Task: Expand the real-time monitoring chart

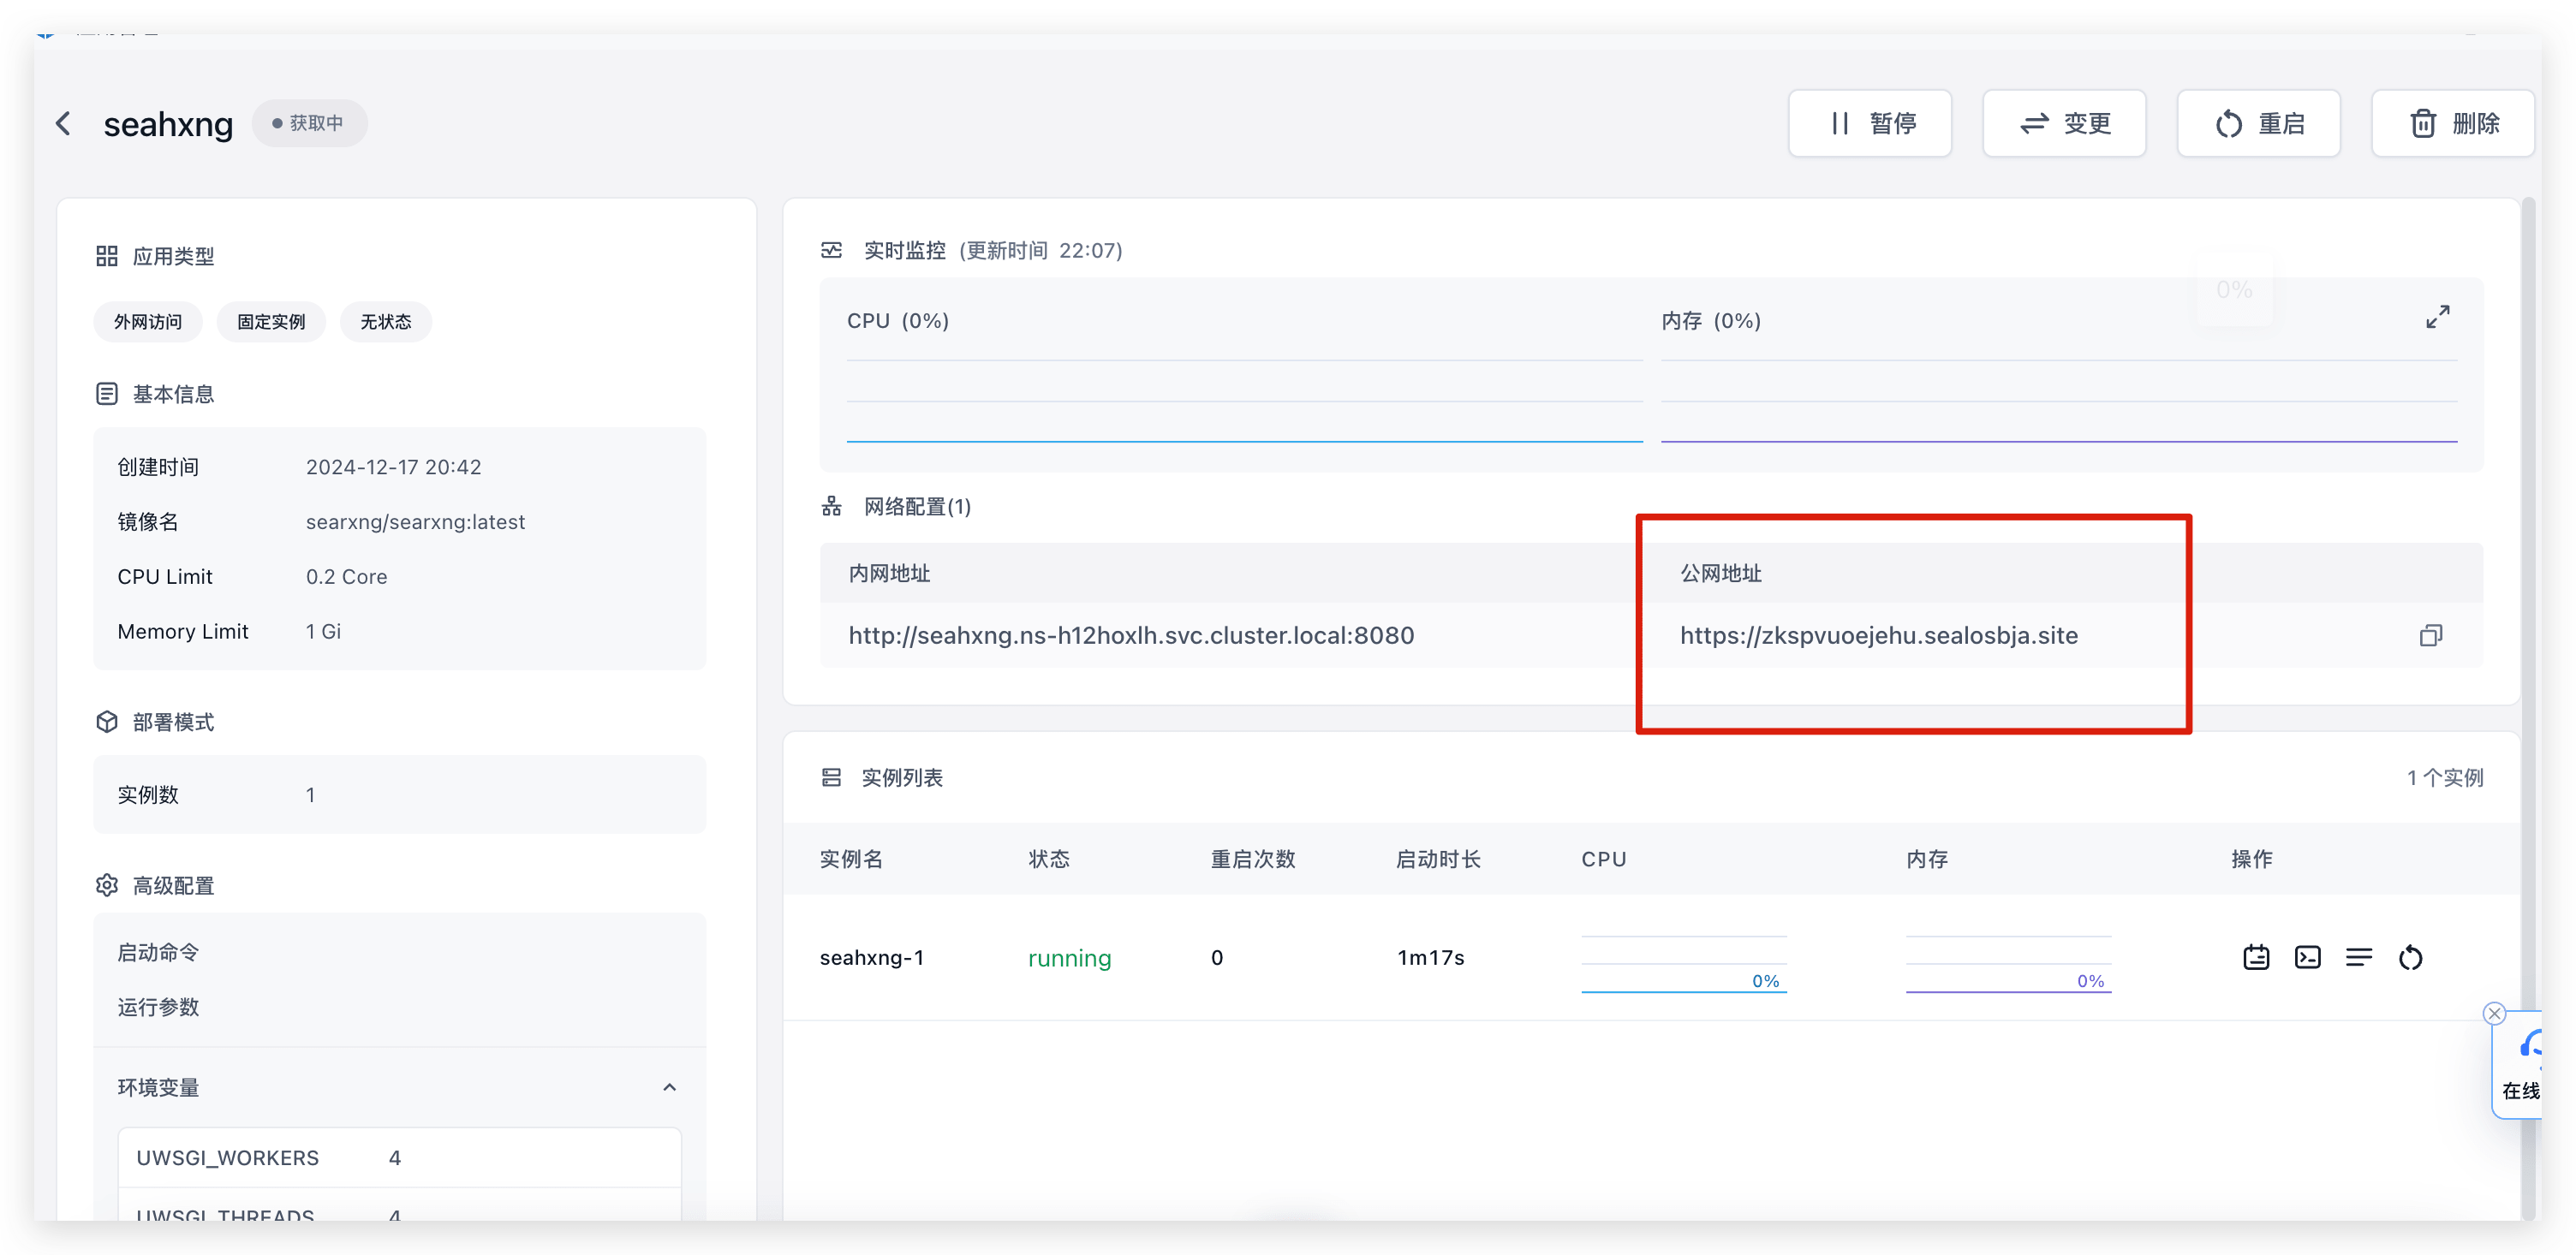Action: point(2437,317)
